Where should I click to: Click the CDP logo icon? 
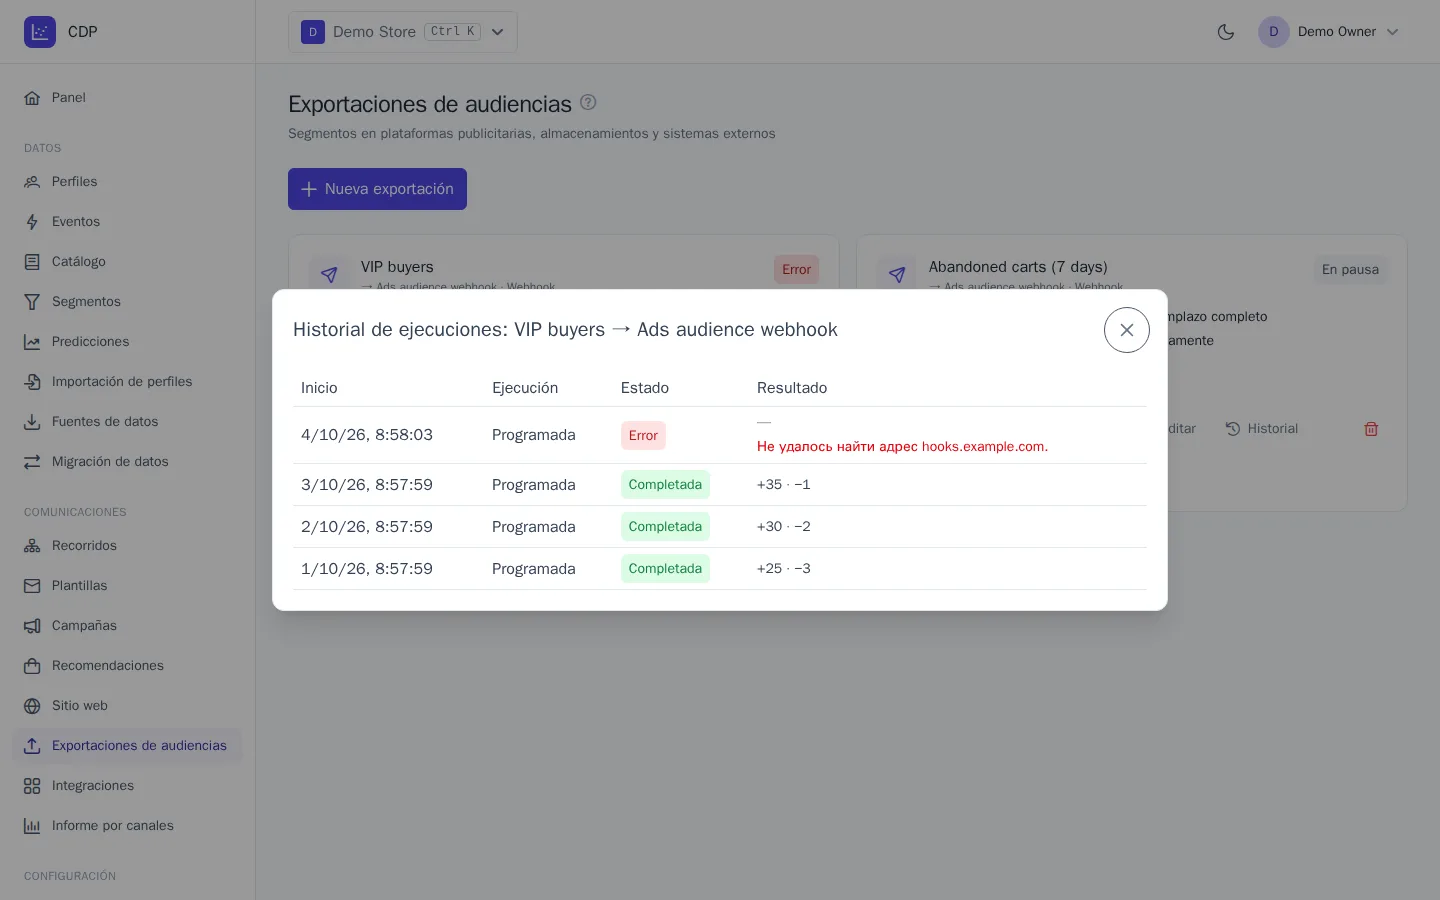[x=40, y=32]
